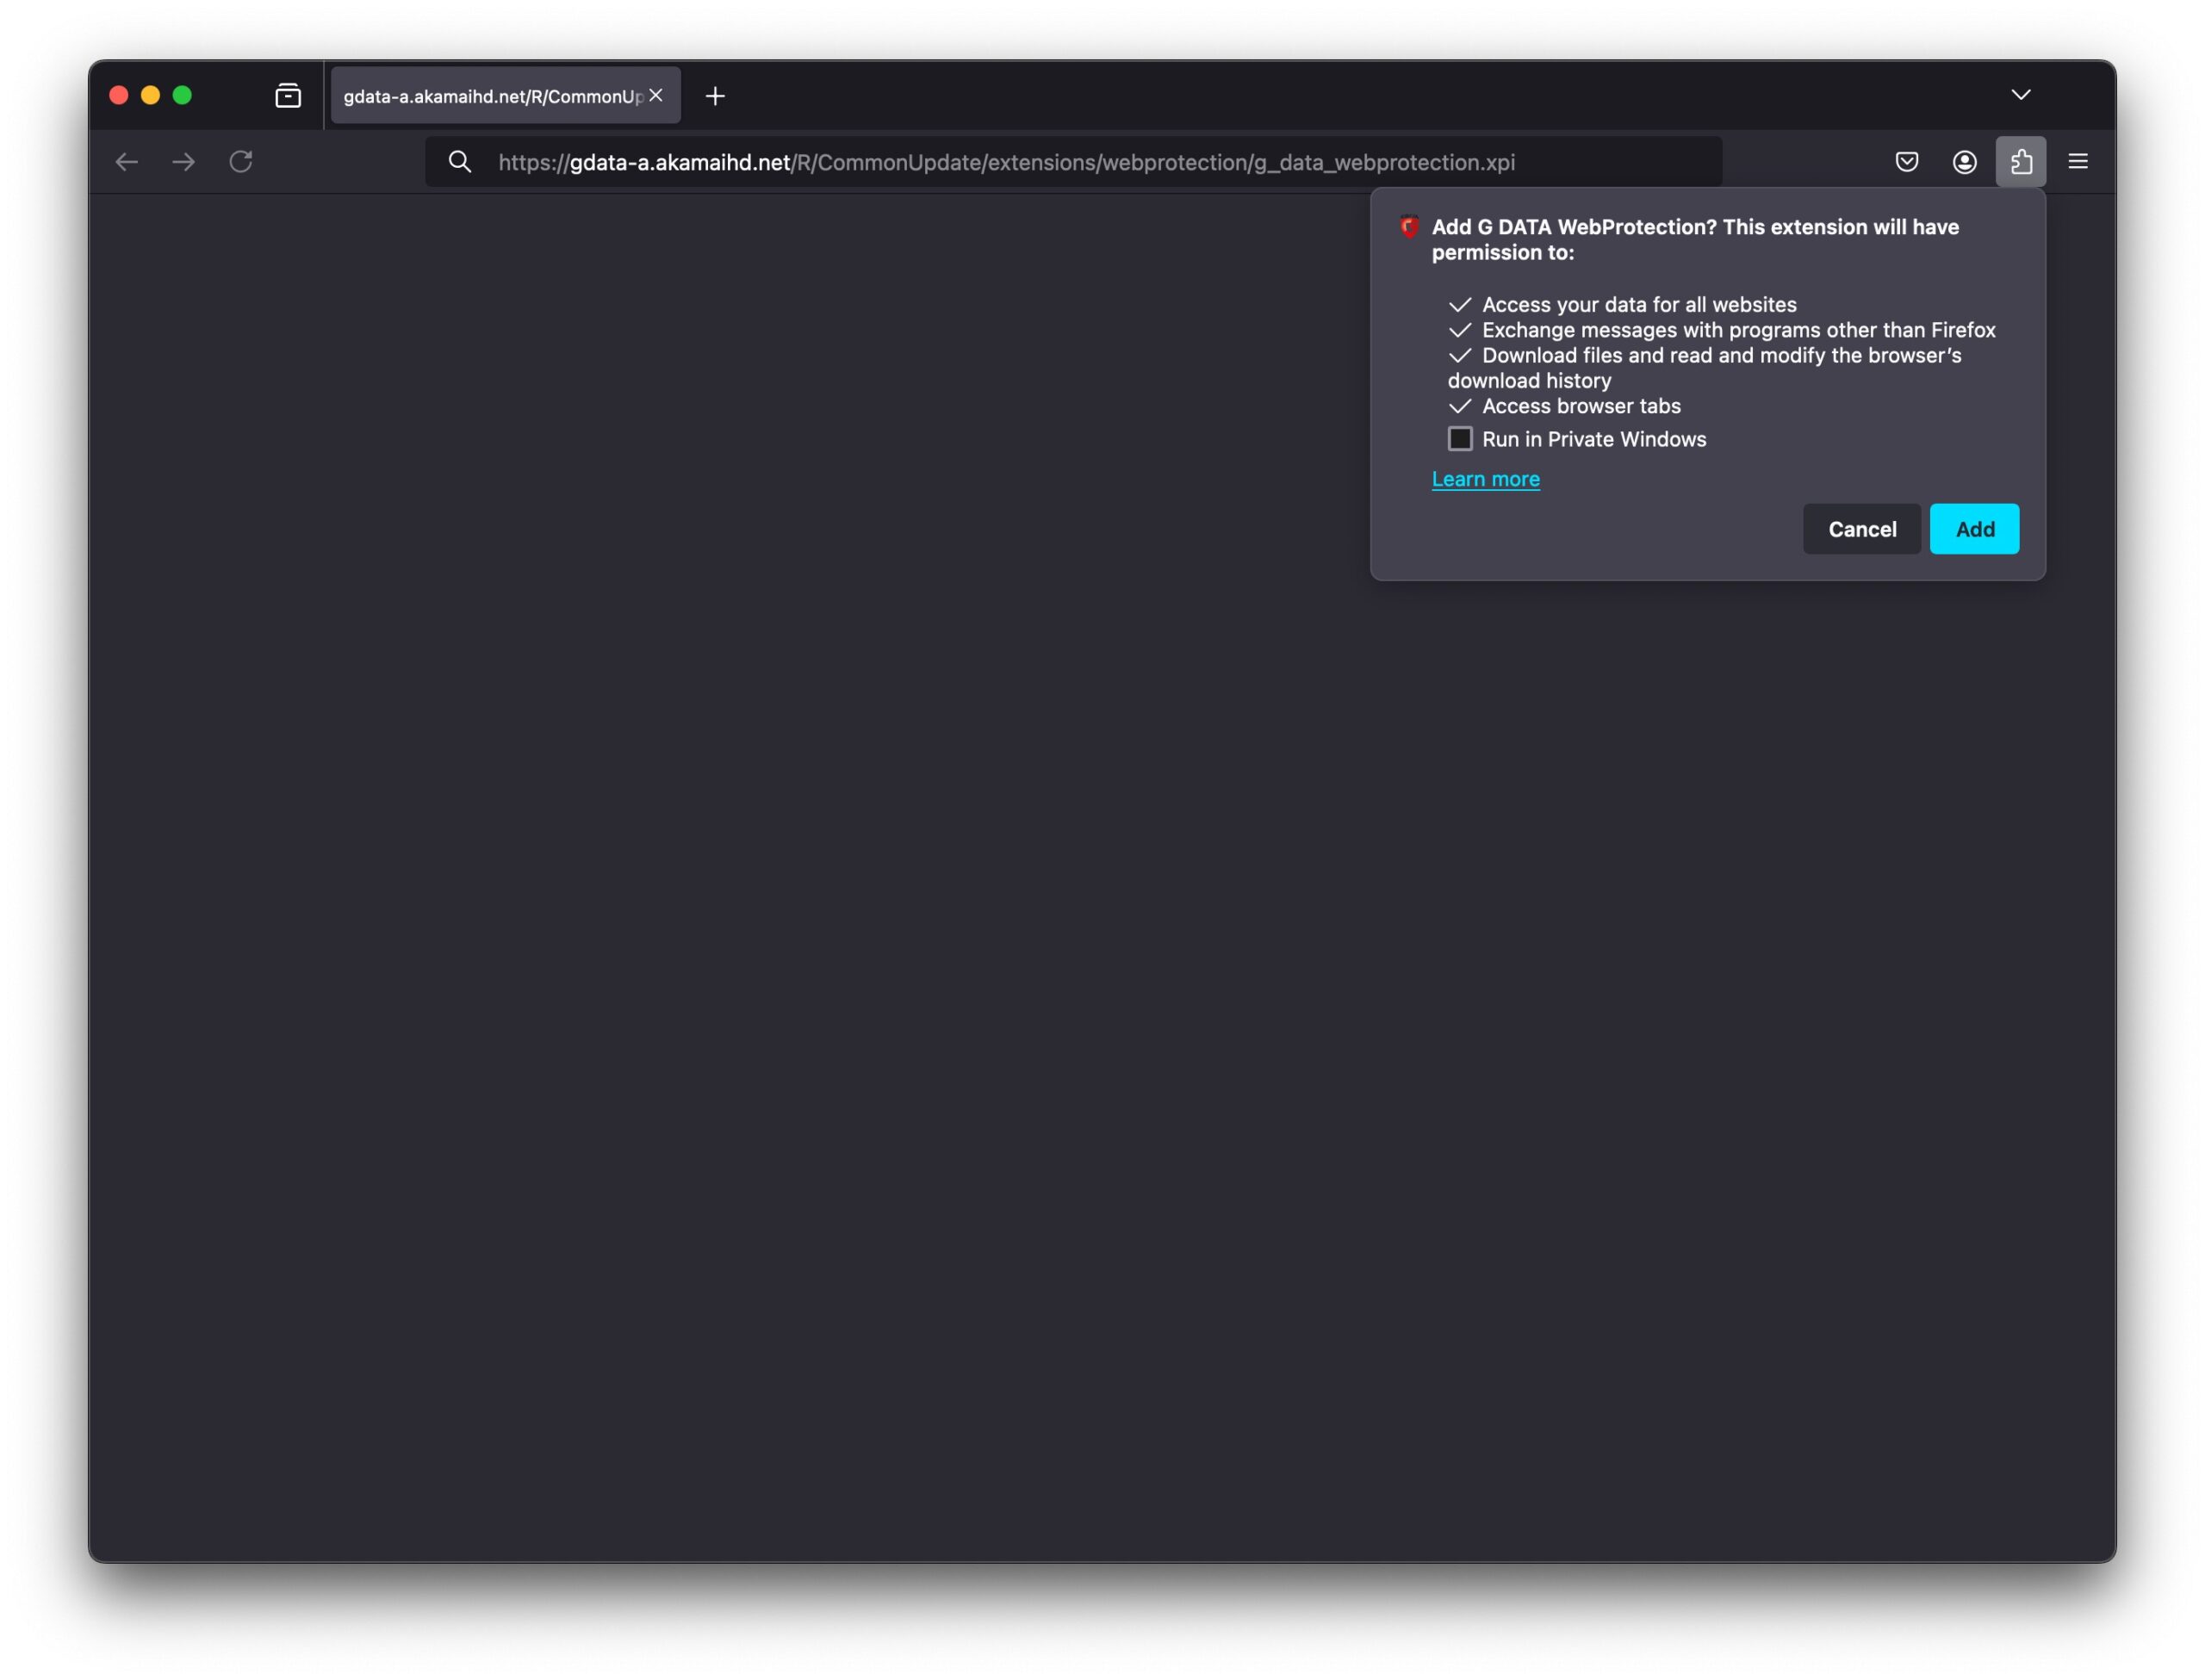Add the G DATA WebProtection extension
This screenshot has width=2205, height=1680.
(1975, 529)
